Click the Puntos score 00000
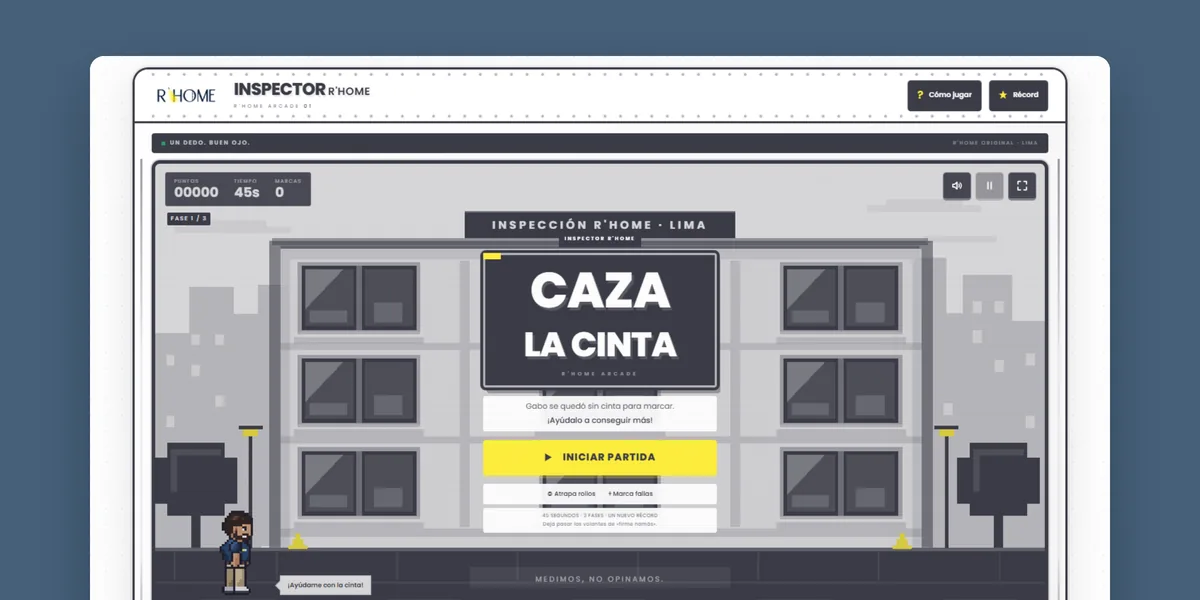1200x600 pixels. (196, 192)
